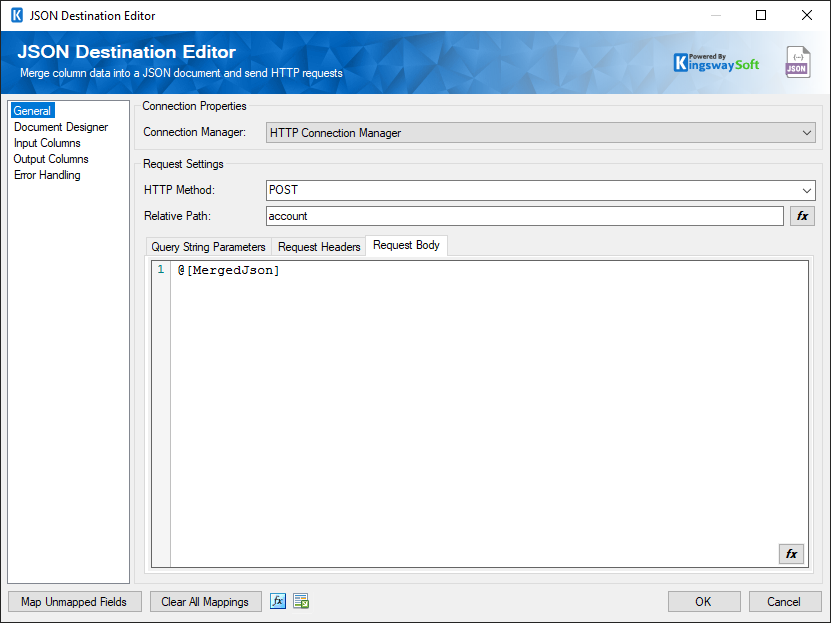Confirm settings with the OK button
Screen dimensions: 831x623
click(704, 601)
